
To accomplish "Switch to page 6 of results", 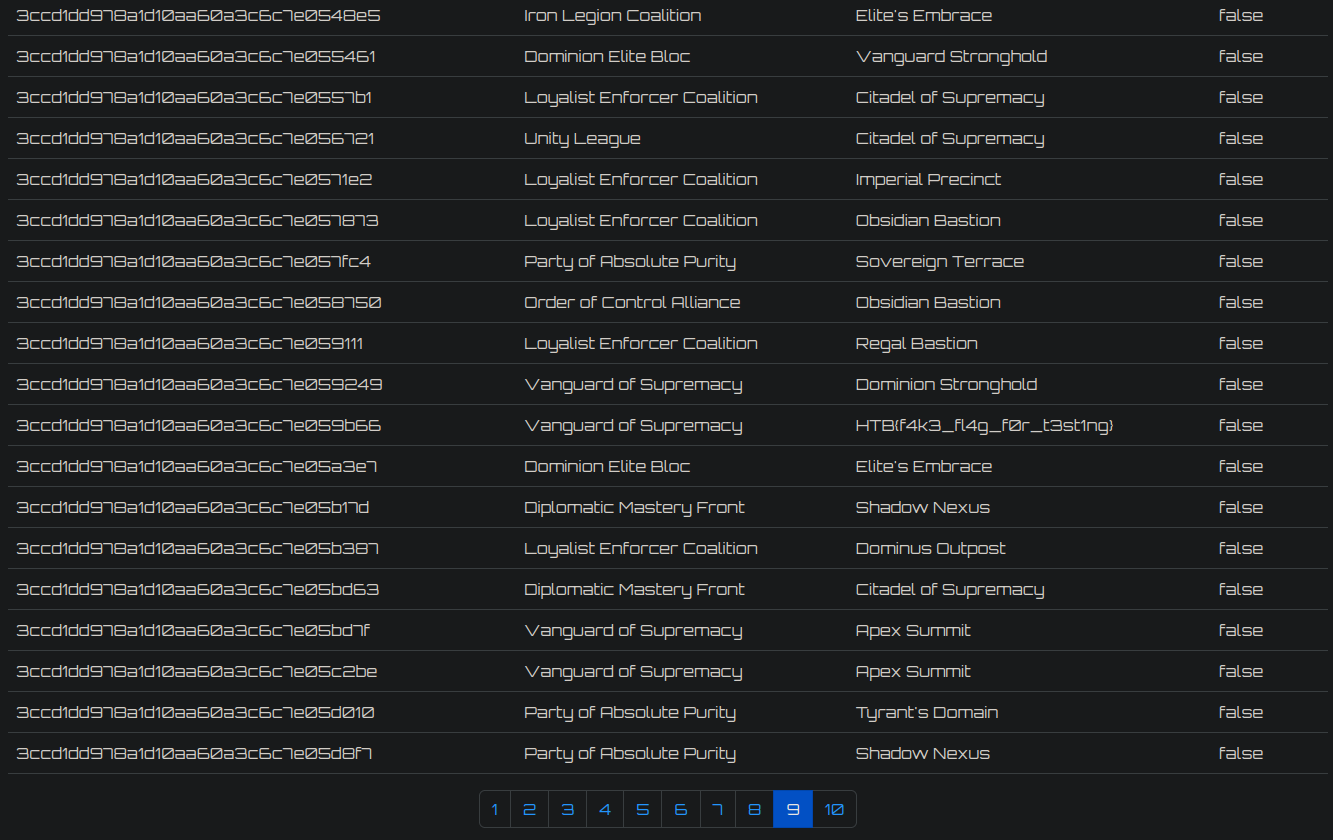I will tap(680, 809).
